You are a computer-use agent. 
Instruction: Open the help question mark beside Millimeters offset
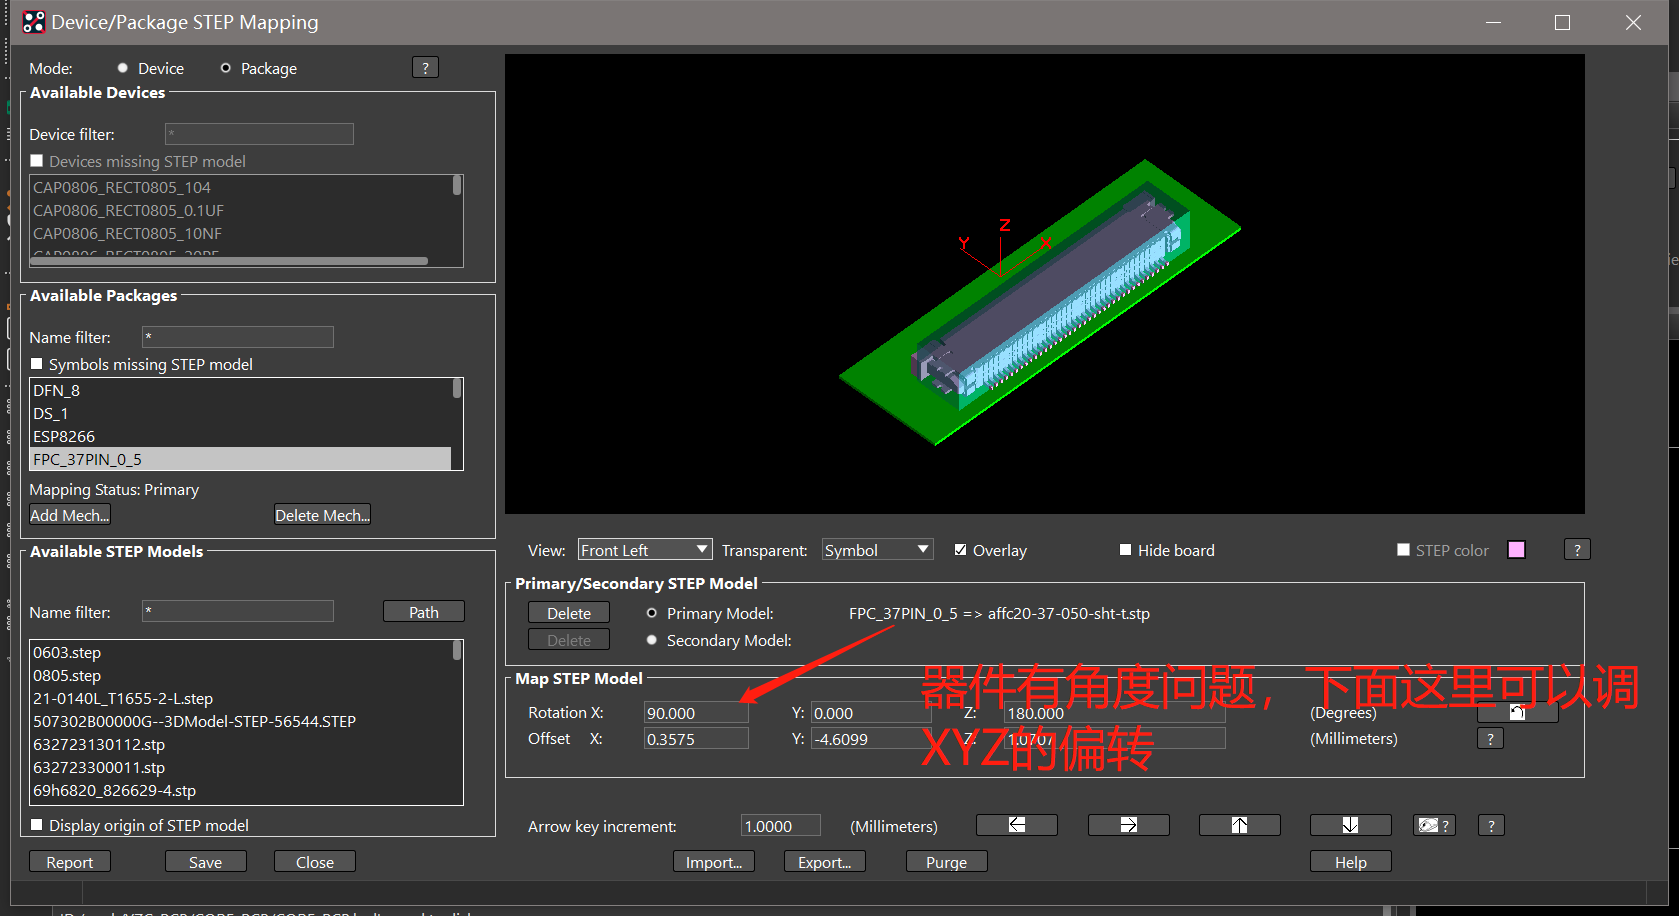click(x=1490, y=739)
